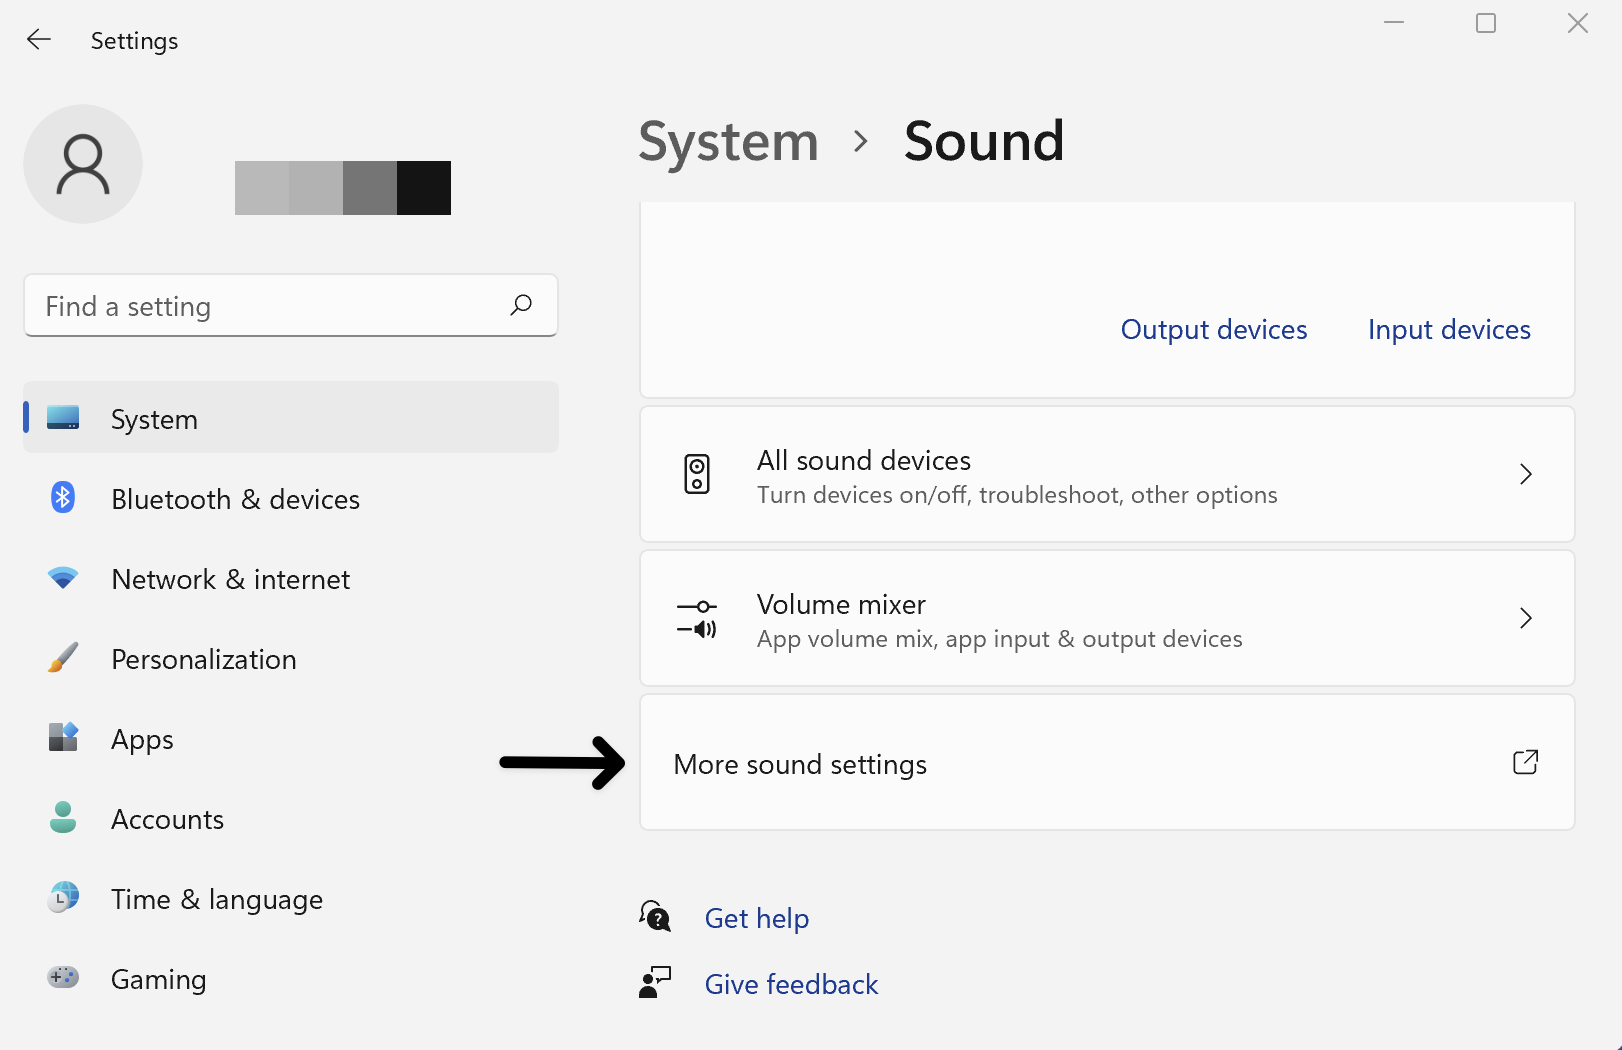Click the Network wifi icon
Viewport: 1622px width, 1050px height.
[63, 578]
